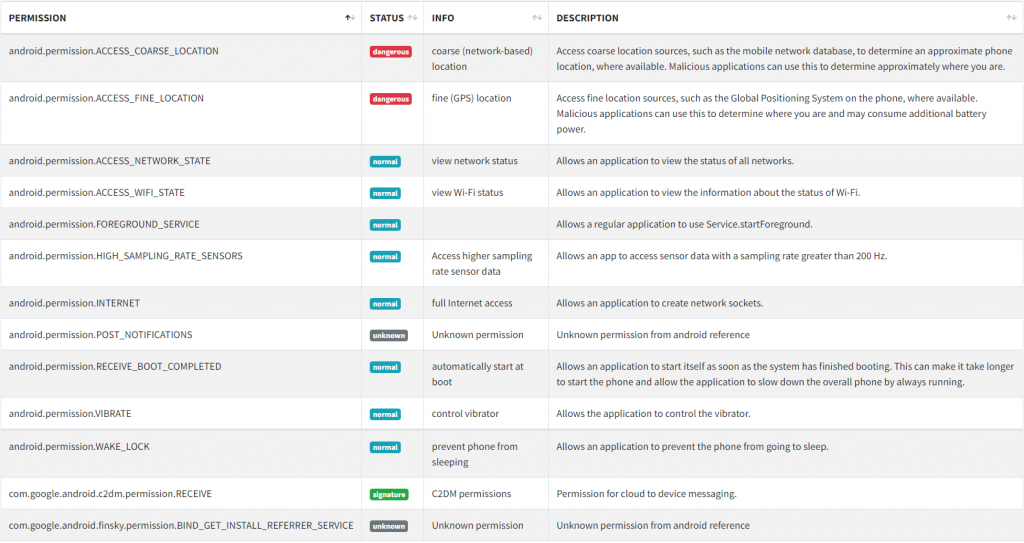This screenshot has height=543, width=1024.
Task: Click the normal badge for INTERNET permission
Action: click(385, 304)
